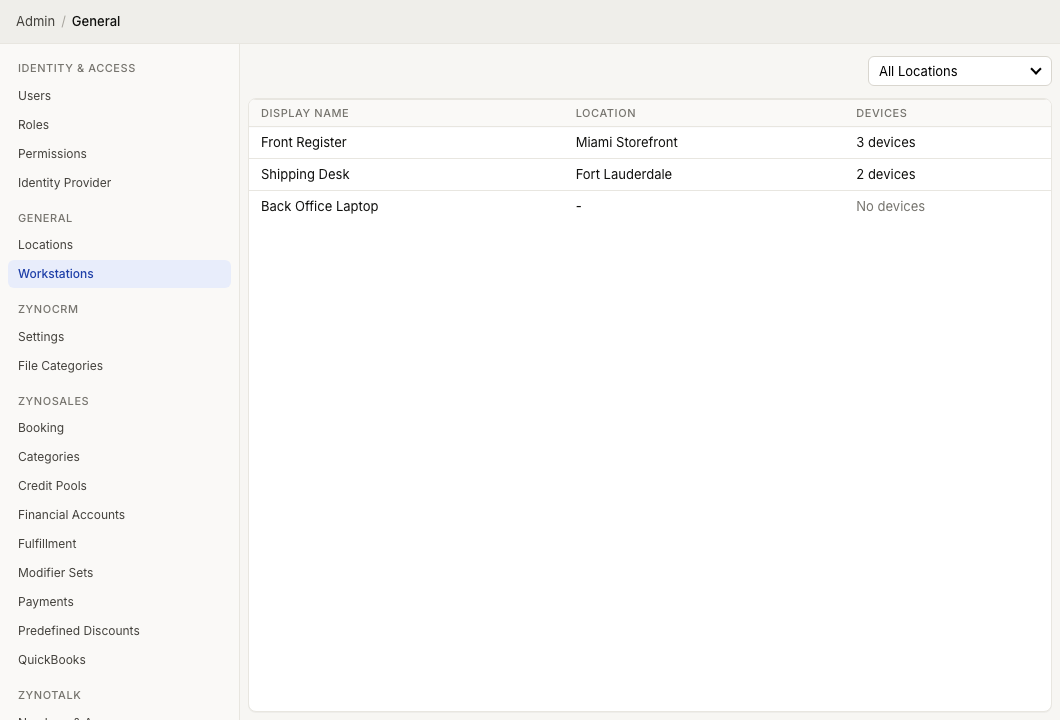Click the Back Office Laptop name
The width and height of the screenshot is (1060, 720).
tap(319, 206)
